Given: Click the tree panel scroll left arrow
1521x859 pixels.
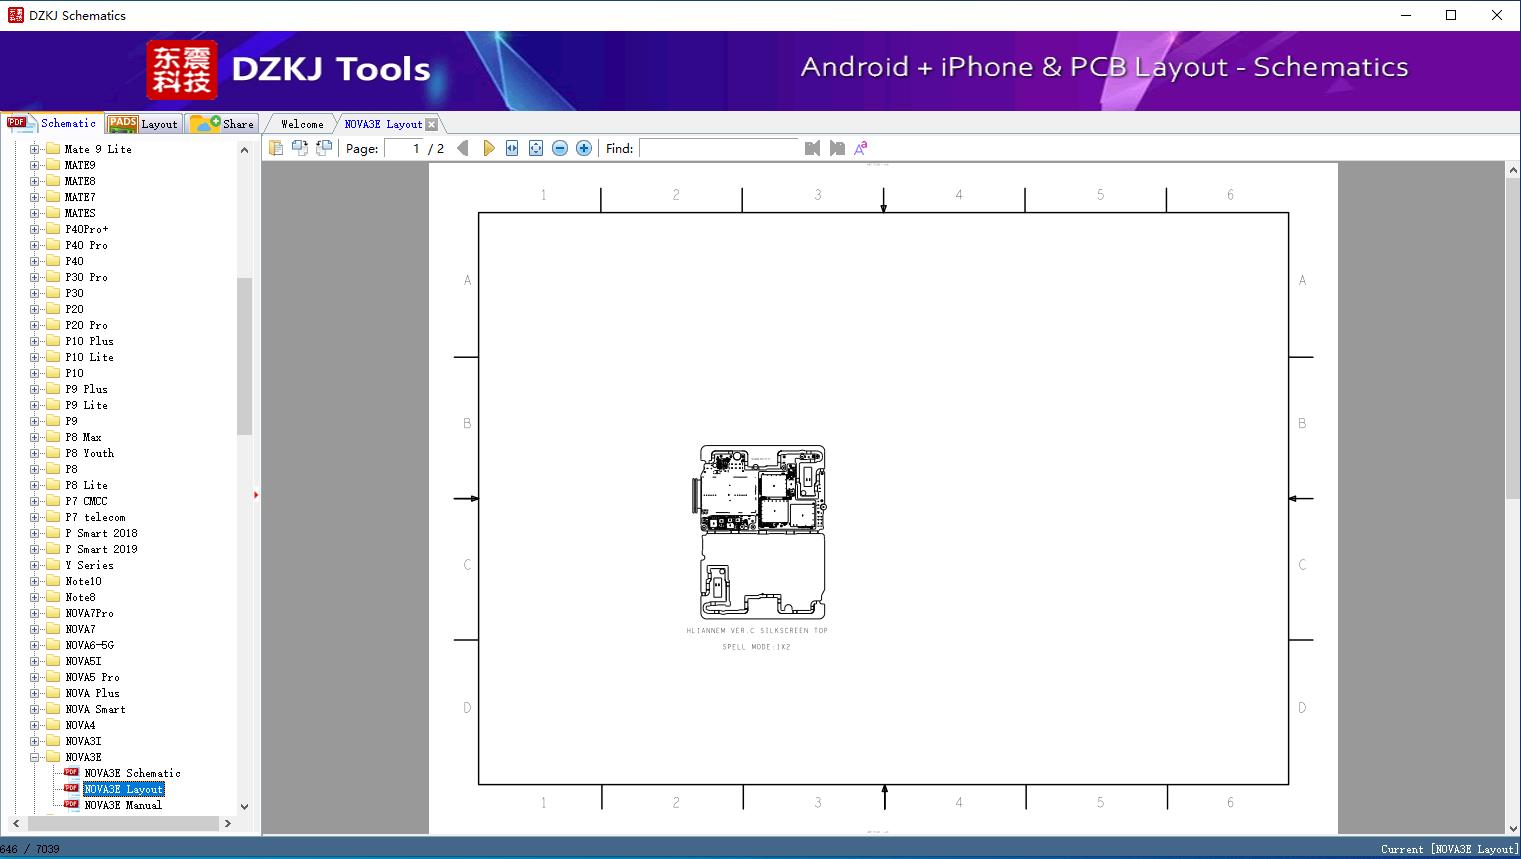Looking at the screenshot, I should 16,823.
